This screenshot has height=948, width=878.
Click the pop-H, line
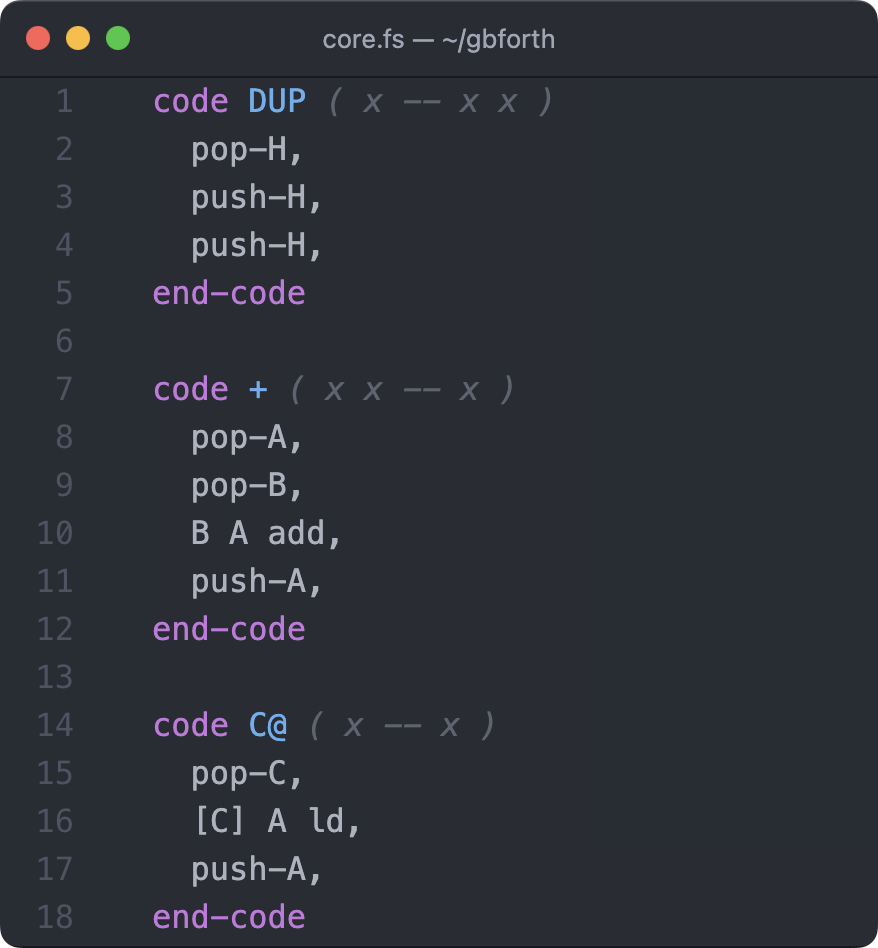point(247,149)
